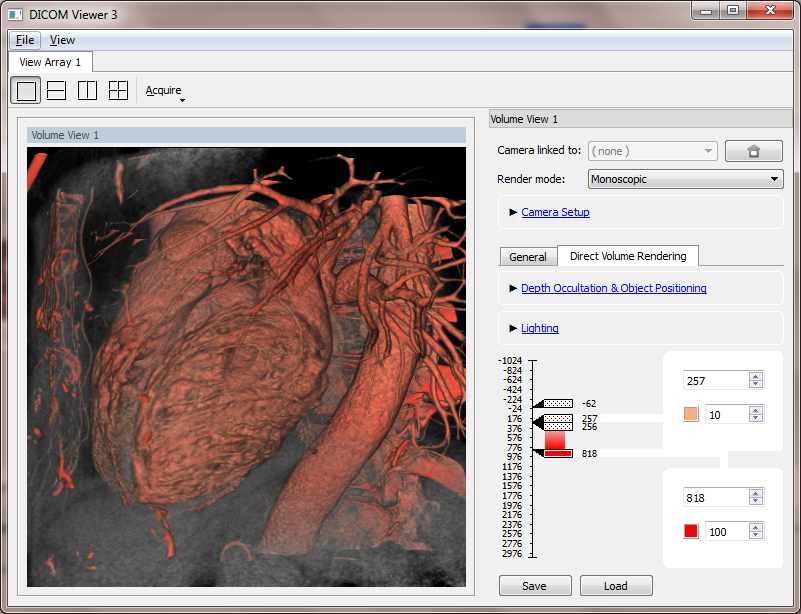Viewport: 801px width, 614px height.
Task: Expand Depth Occultation & Object Positioning
Action: pos(613,288)
